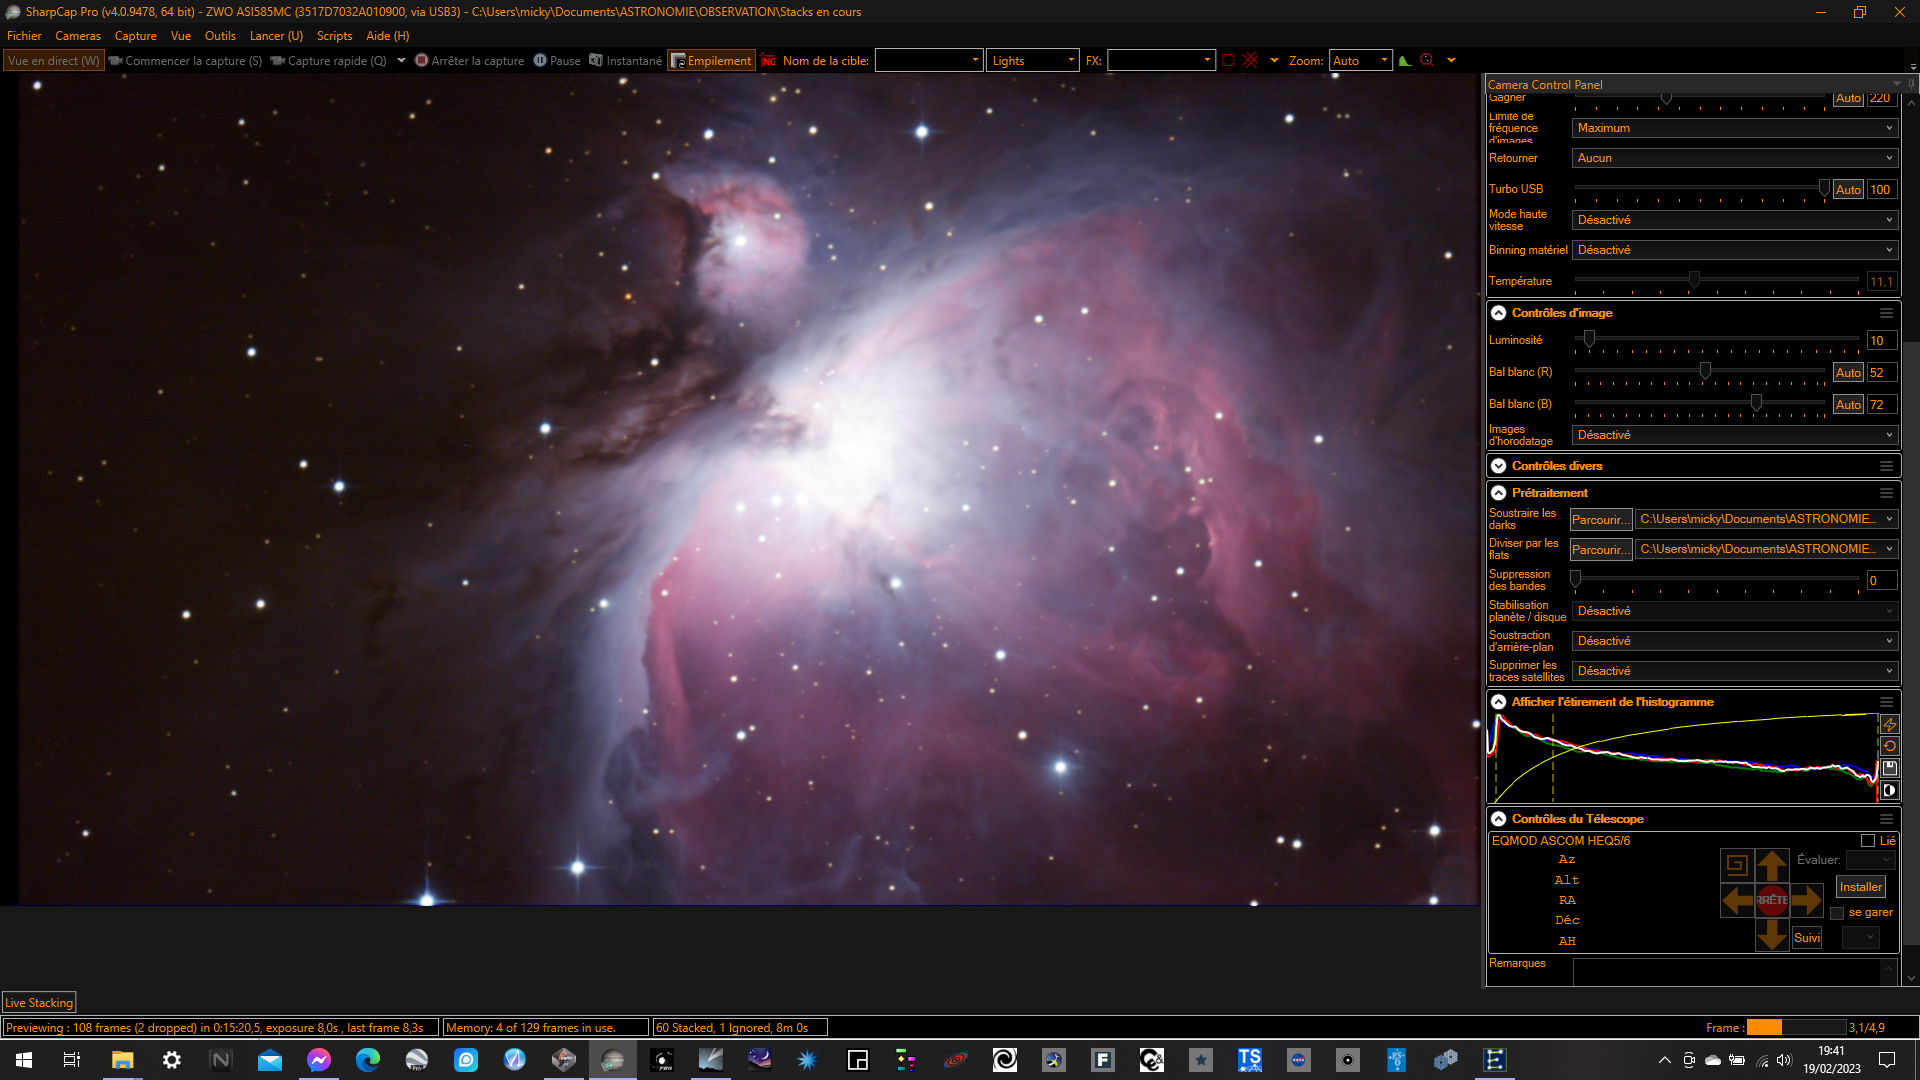Click the Suppression des bandes slider
Image resolution: width=1920 pixels, height=1080 pixels.
(1717, 580)
